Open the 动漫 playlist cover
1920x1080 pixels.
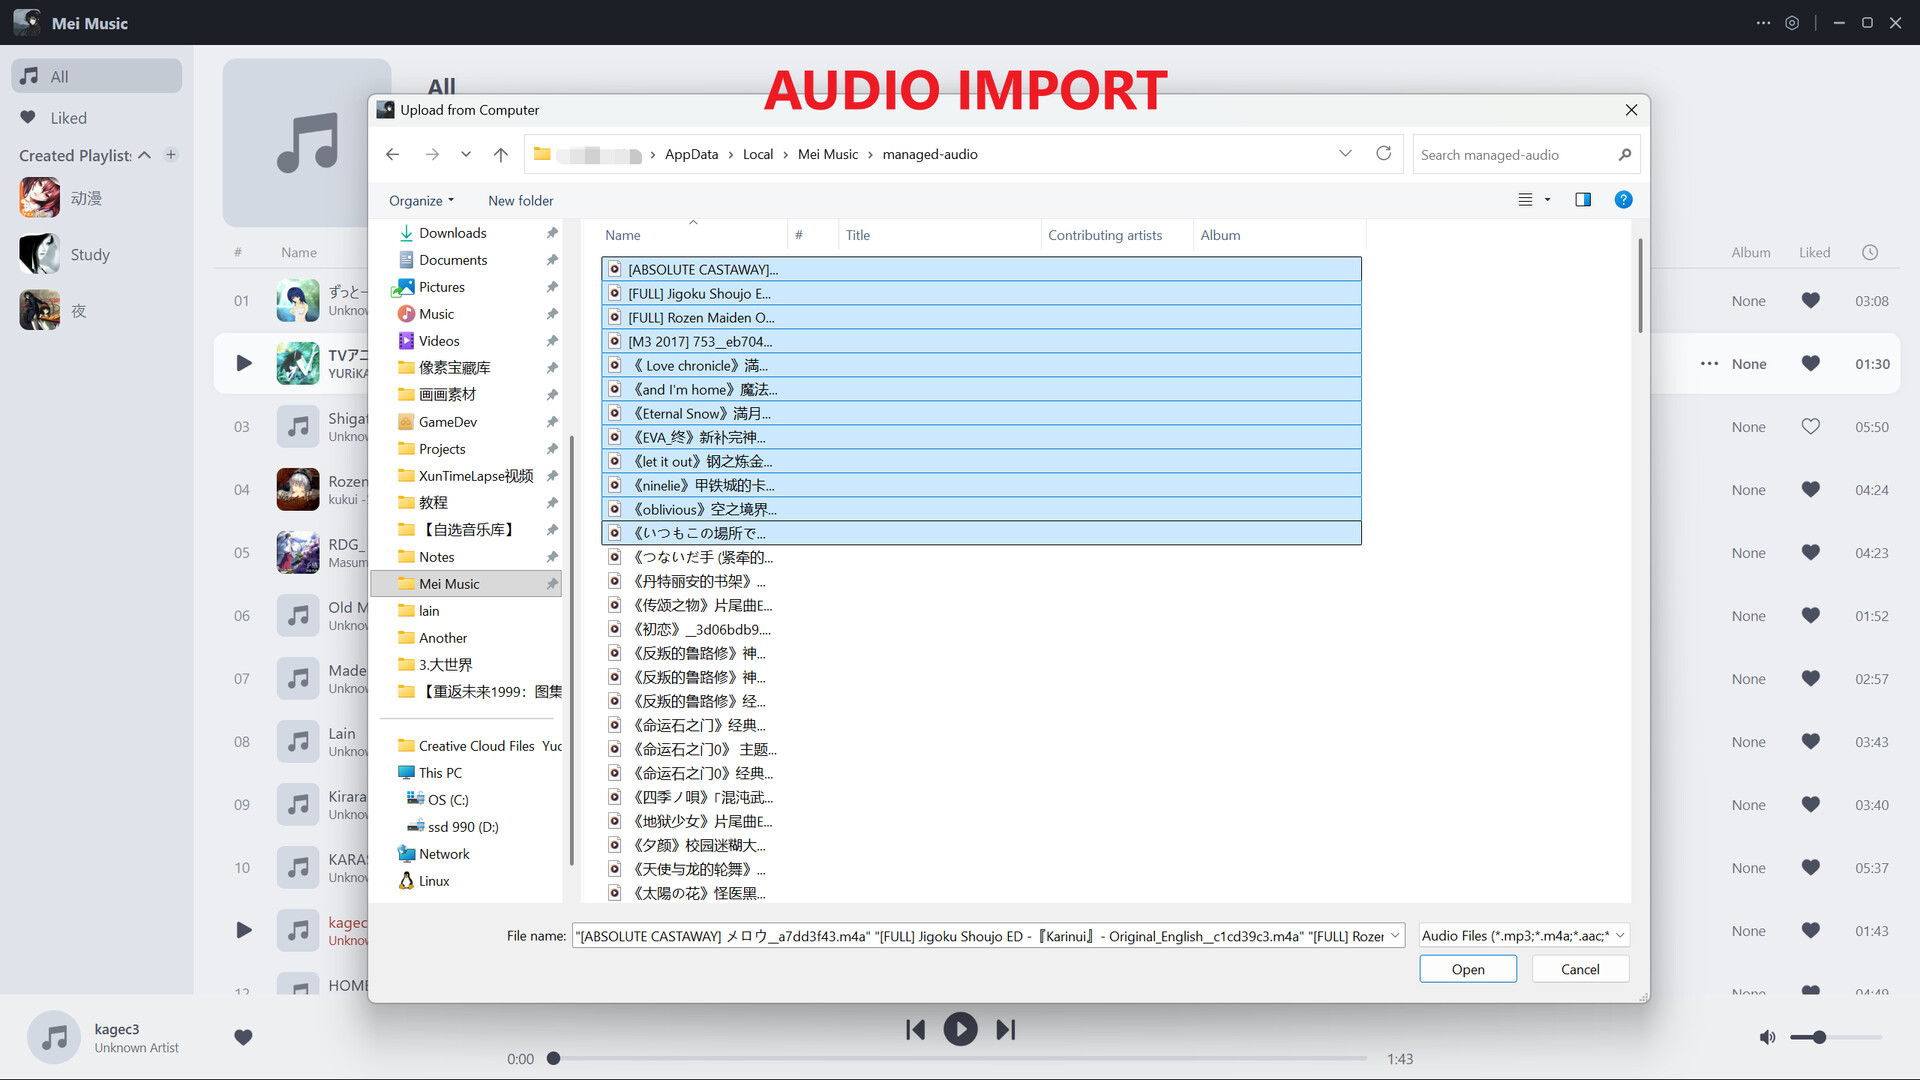coord(40,198)
